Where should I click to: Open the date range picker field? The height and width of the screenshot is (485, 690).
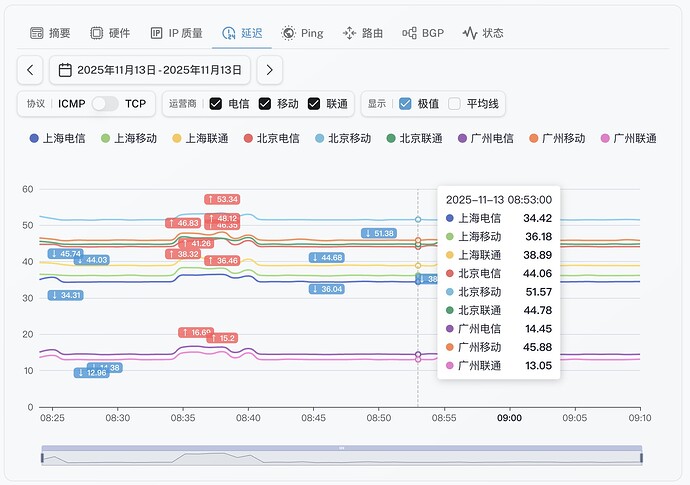click(x=158, y=70)
